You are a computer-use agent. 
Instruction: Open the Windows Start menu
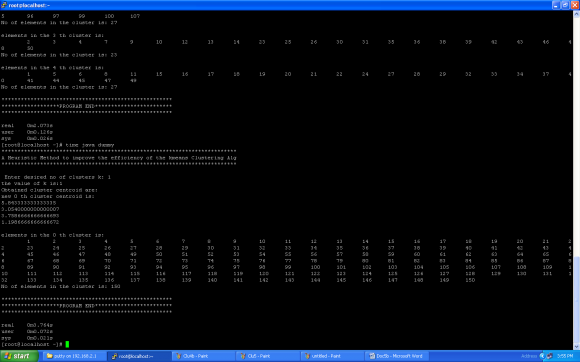tap(19, 356)
